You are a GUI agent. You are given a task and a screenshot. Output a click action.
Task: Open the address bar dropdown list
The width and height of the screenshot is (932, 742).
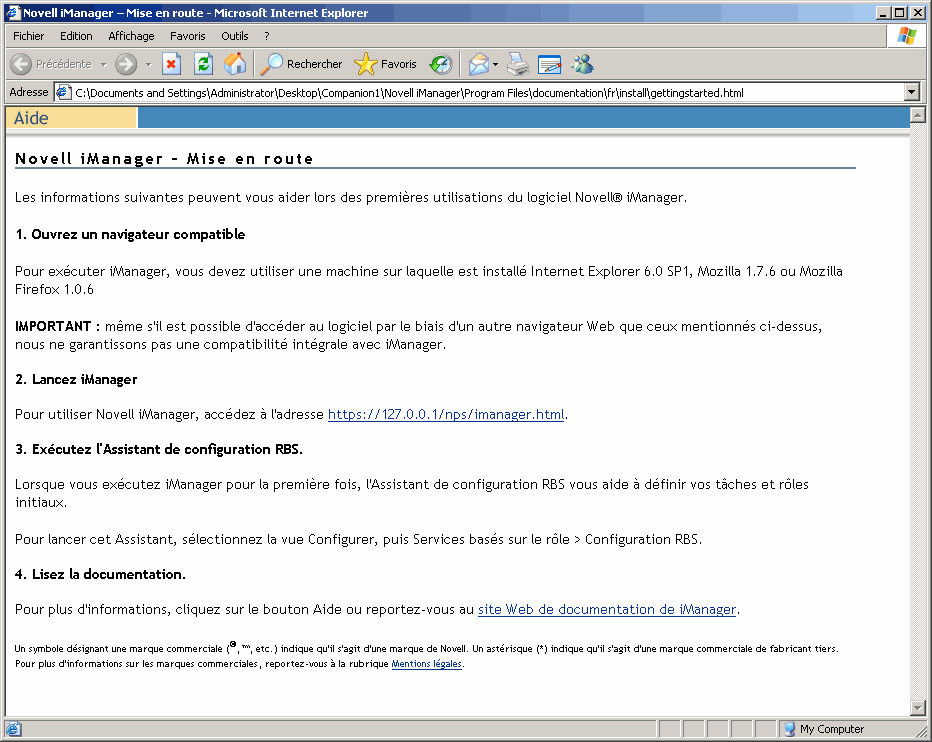(x=911, y=91)
